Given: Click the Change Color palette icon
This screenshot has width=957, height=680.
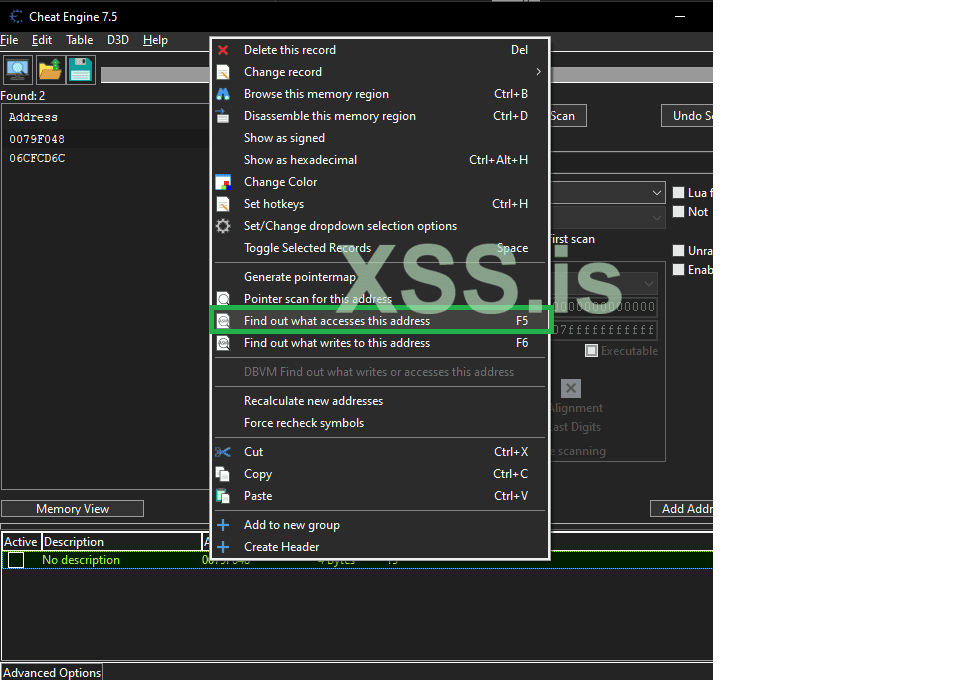Looking at the screenshot, I should pos(223,182).
